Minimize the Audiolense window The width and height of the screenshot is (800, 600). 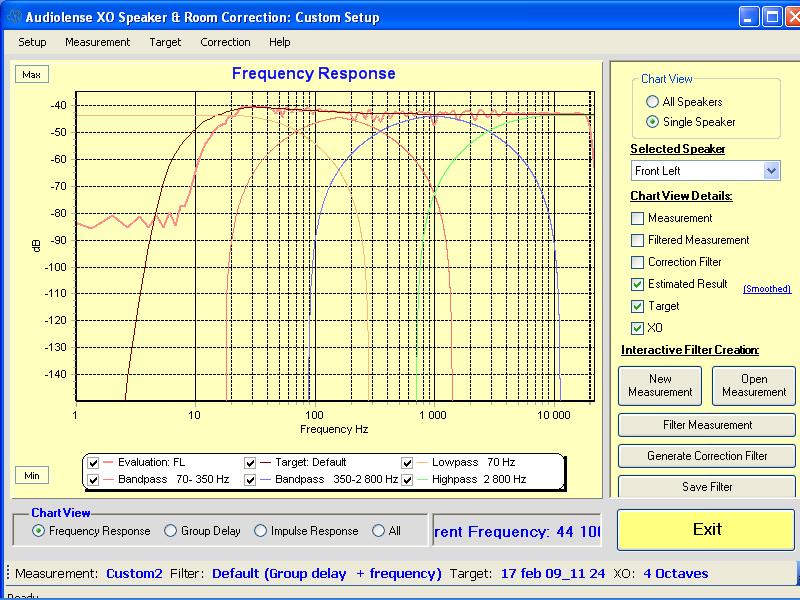tap(748, 18)
